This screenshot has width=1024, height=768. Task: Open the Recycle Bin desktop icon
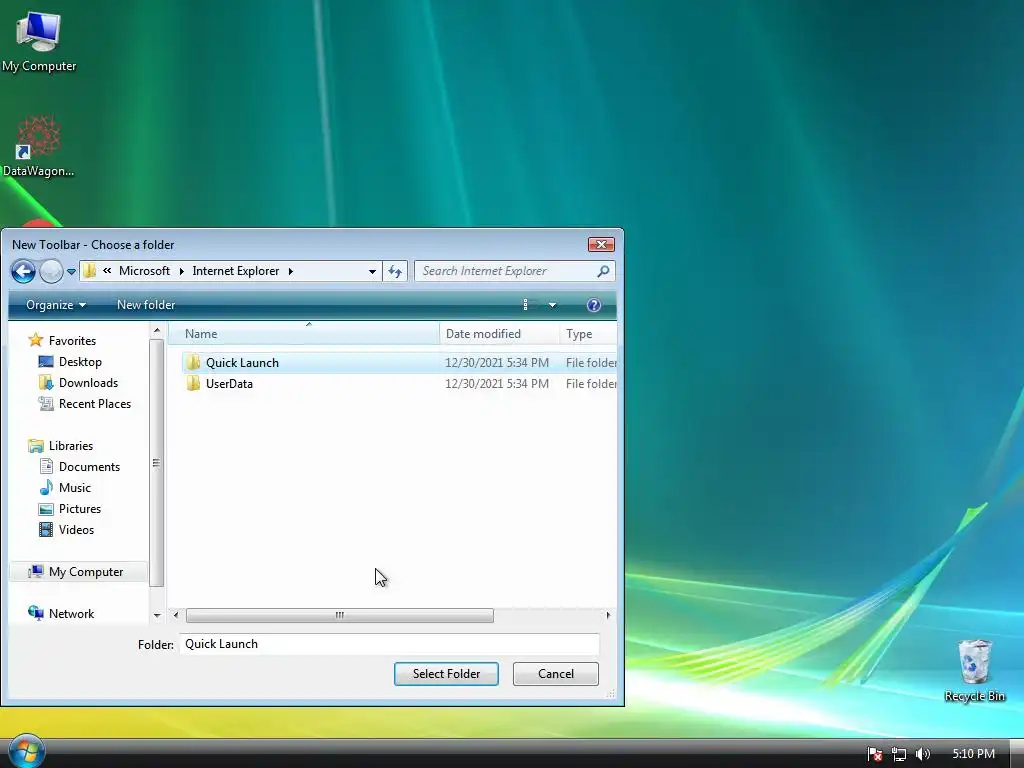pyautogui.click(x=974, y=670)
